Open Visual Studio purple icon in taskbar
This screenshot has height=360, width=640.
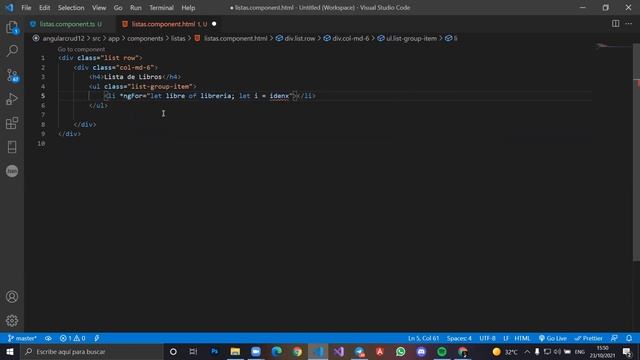(x=338, y=351)
